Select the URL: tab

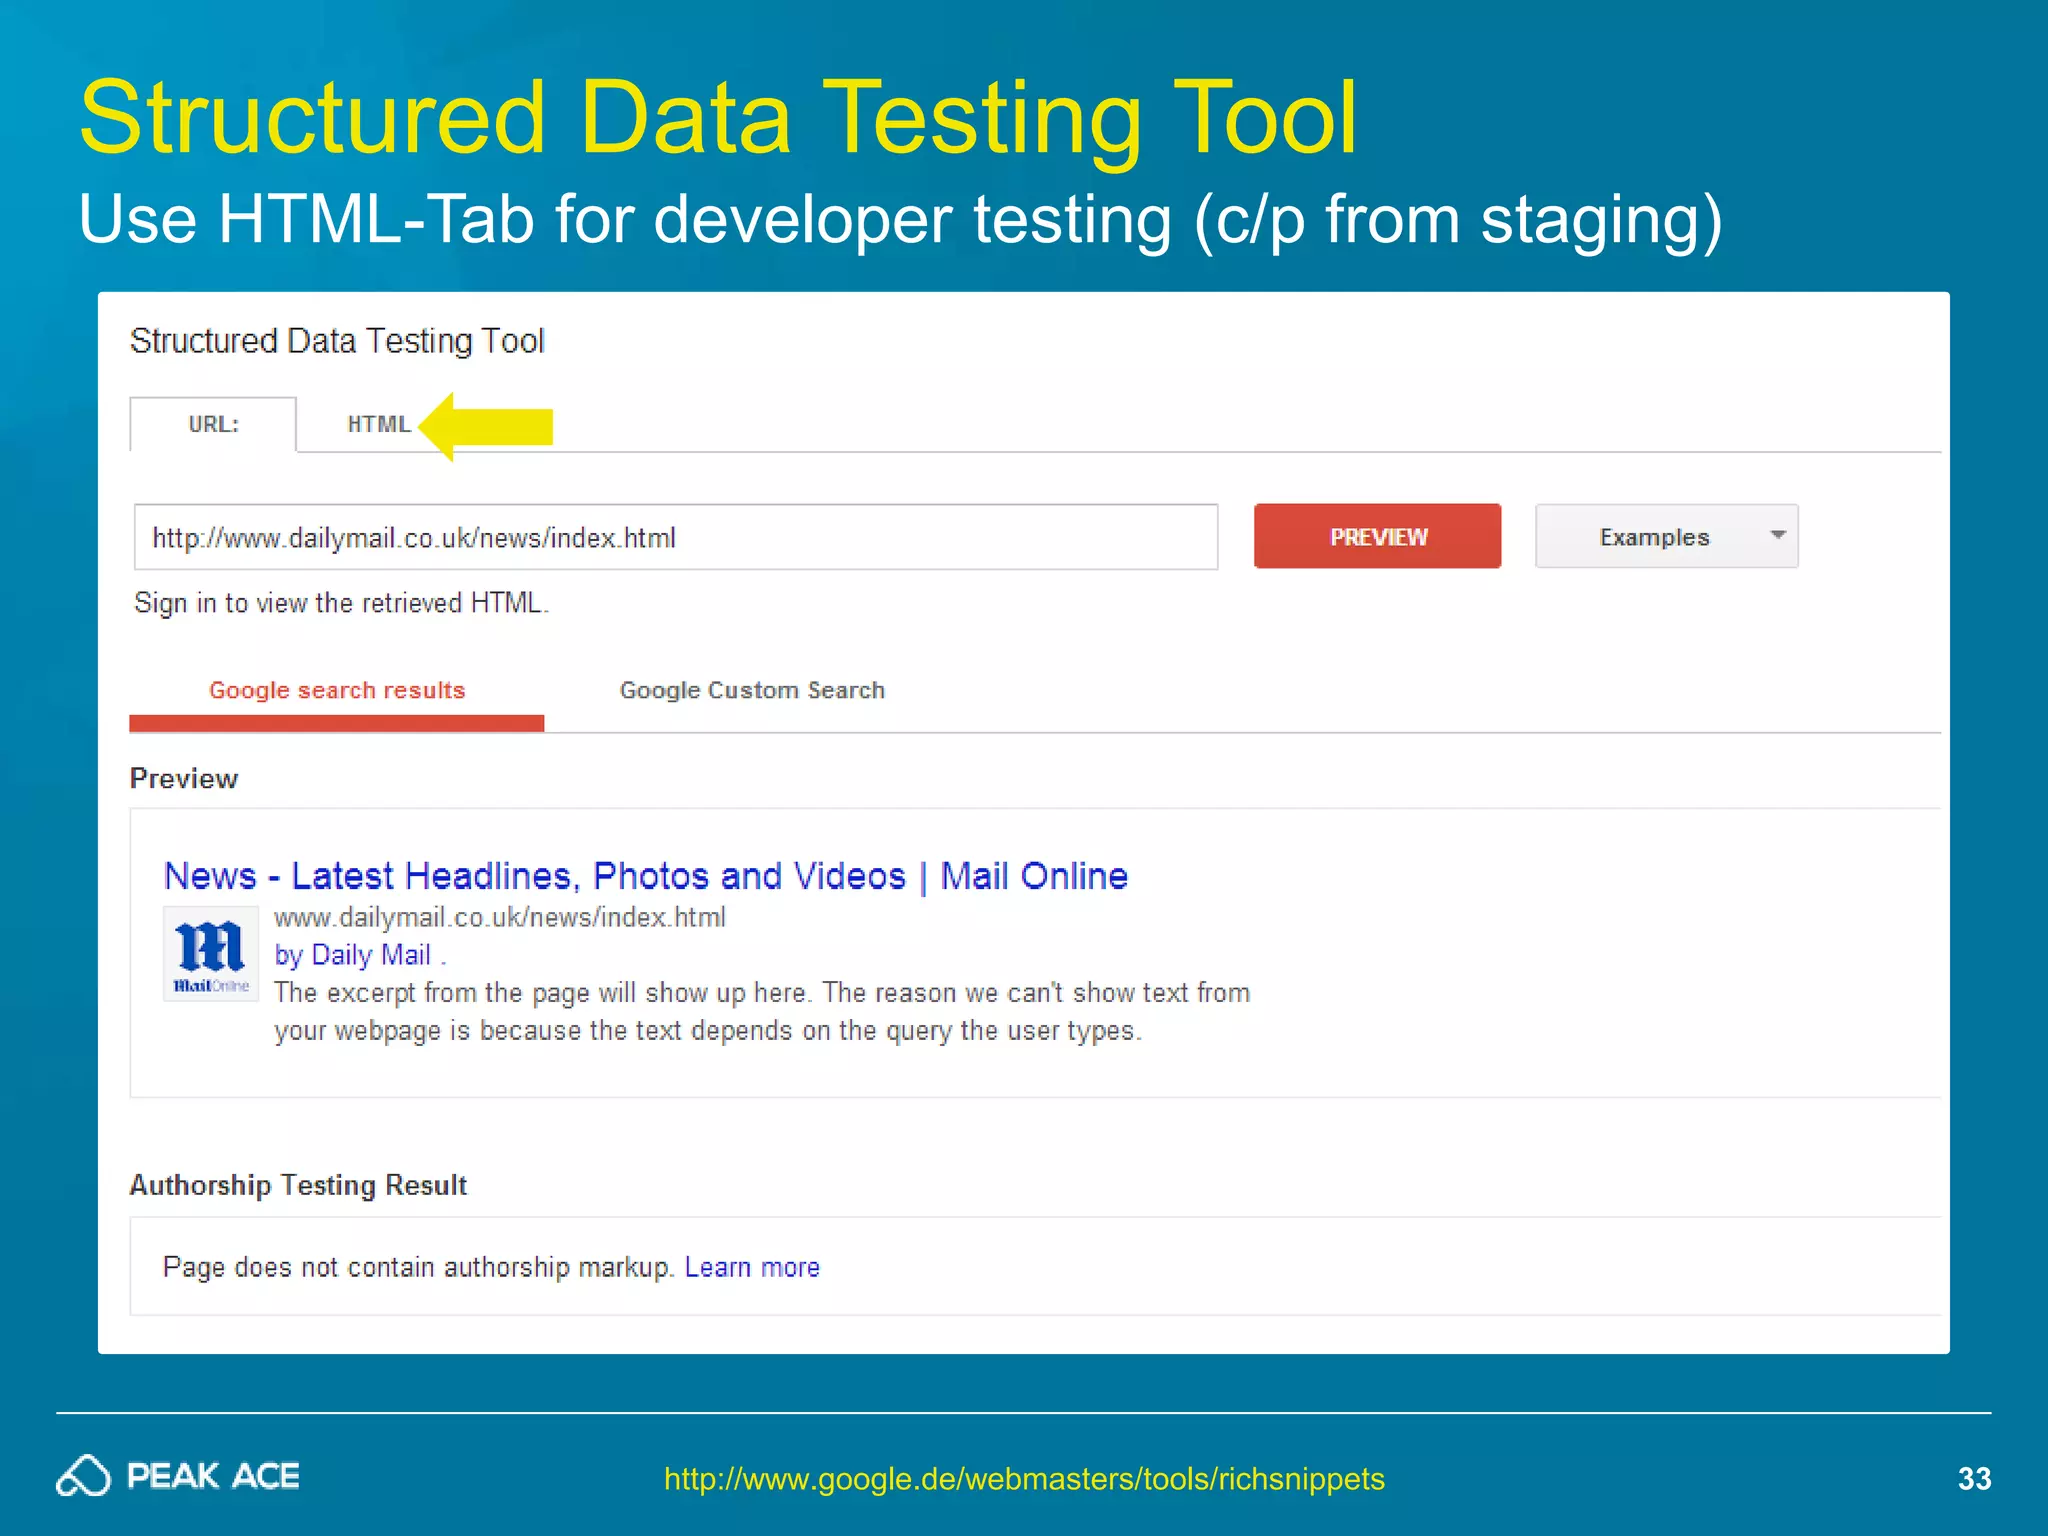point(213,424)
